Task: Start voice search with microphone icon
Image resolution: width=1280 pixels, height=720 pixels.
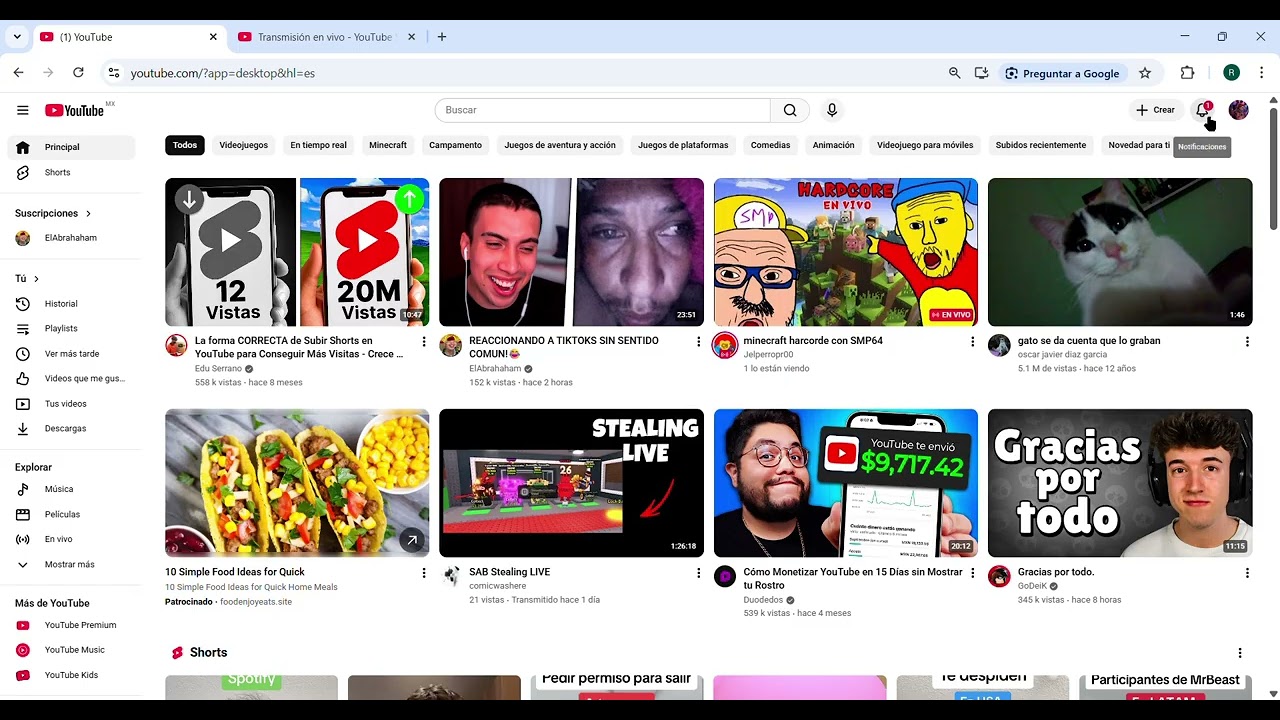Action: (x=831, y=110)
